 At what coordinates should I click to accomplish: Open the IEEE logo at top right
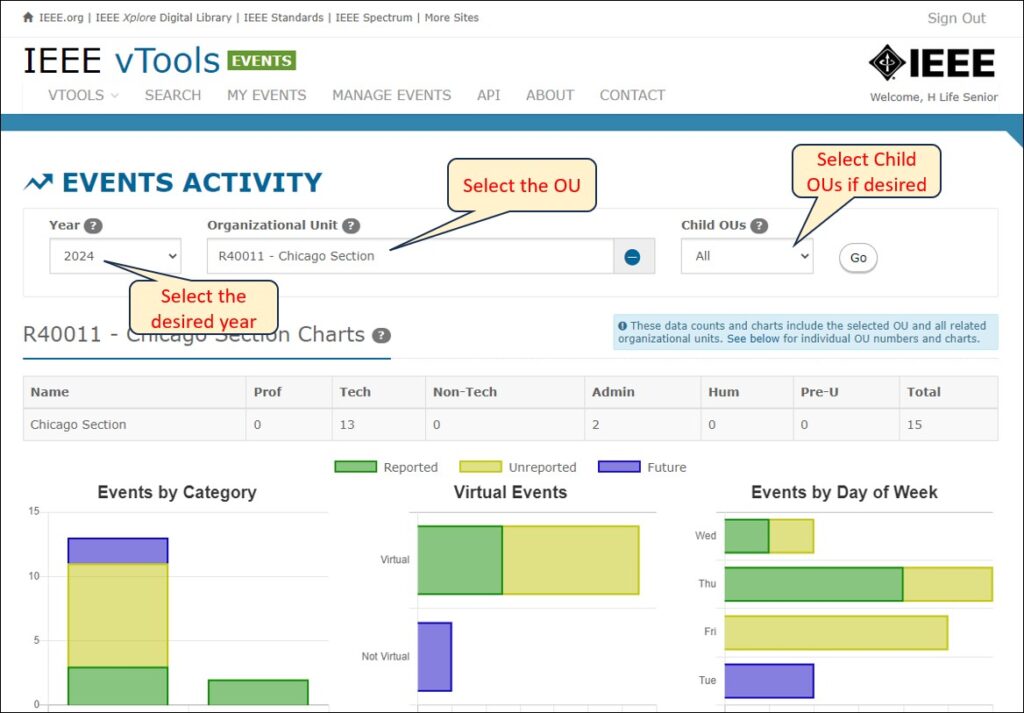tap(932, 63)
